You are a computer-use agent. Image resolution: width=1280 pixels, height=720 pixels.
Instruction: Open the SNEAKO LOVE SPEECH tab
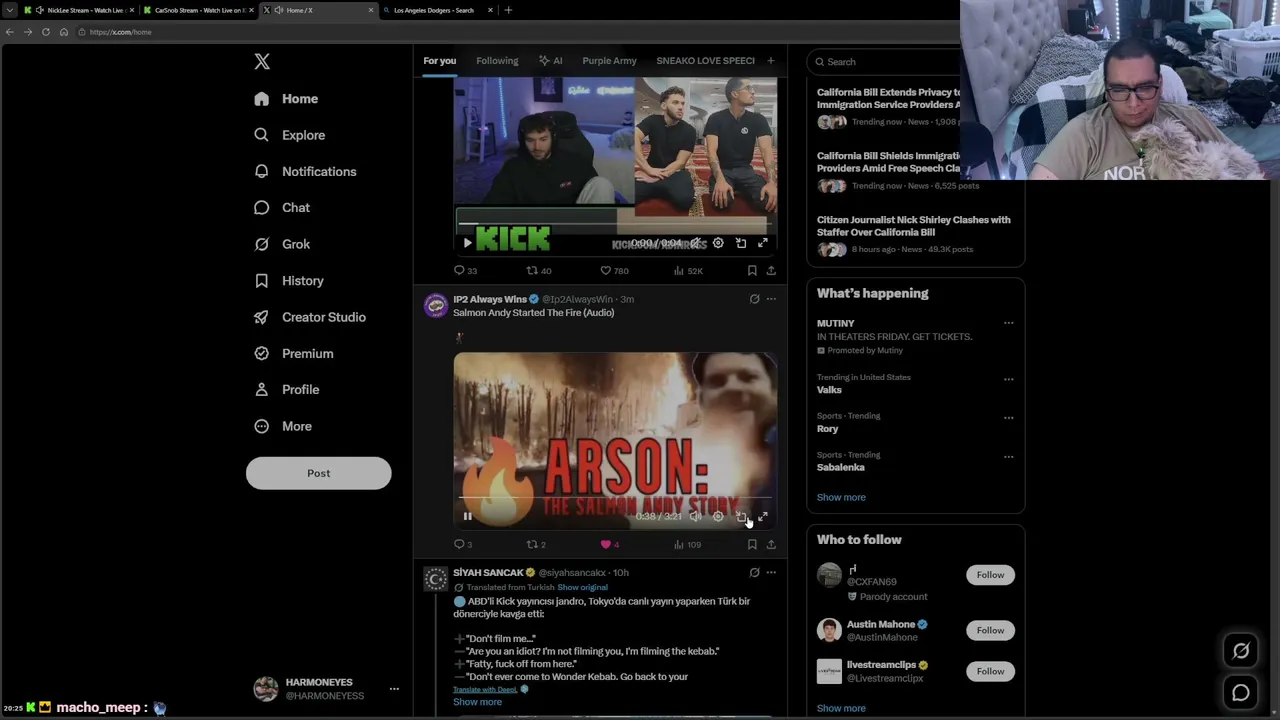tap(705, 61)
